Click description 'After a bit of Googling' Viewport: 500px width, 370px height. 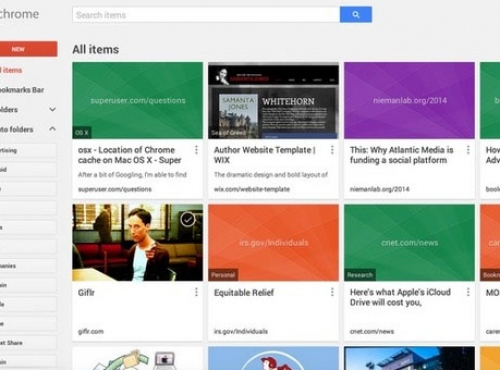tap(132, 175)
